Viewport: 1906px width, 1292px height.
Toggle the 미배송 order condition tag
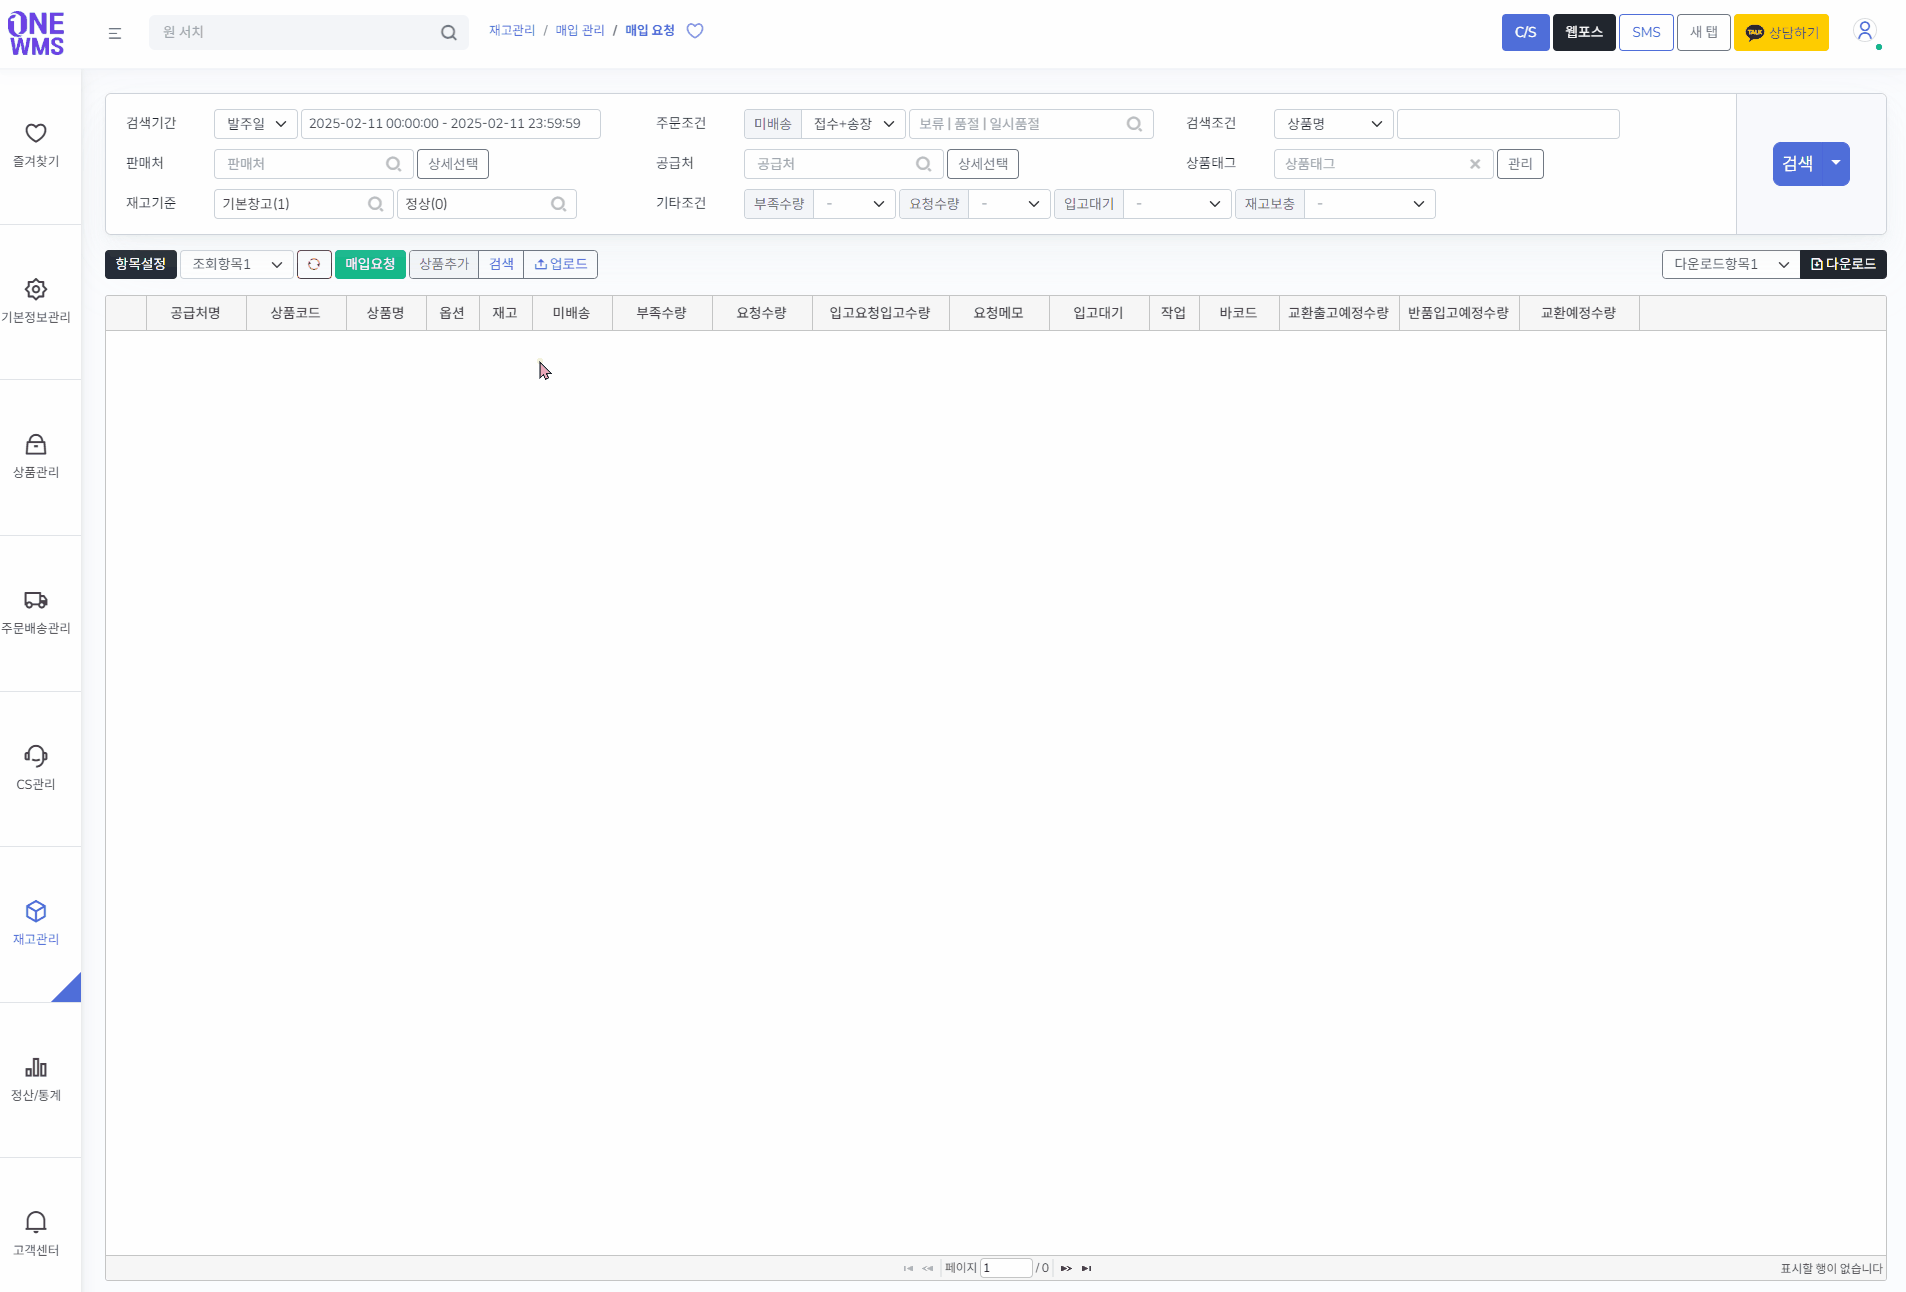click(x=773, y=124)
